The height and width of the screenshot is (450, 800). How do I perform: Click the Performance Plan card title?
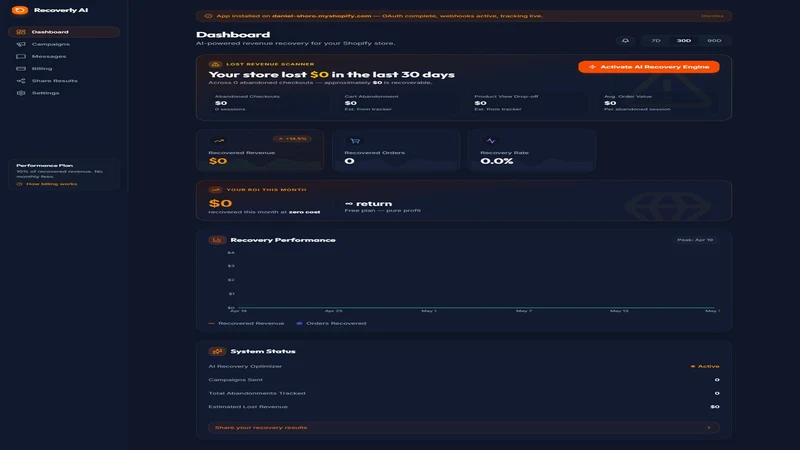pos(44,165)
